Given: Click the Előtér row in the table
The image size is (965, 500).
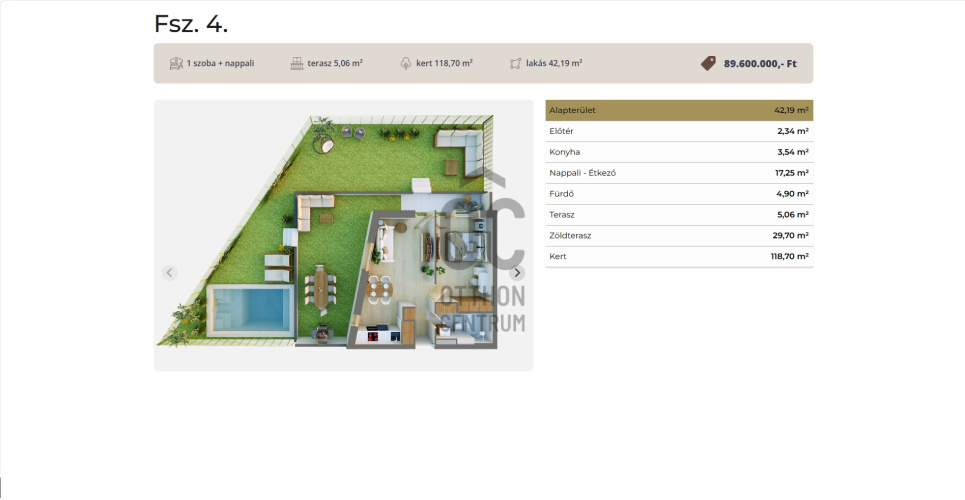Looking at the screenshot, I should [x=678, y=131].
